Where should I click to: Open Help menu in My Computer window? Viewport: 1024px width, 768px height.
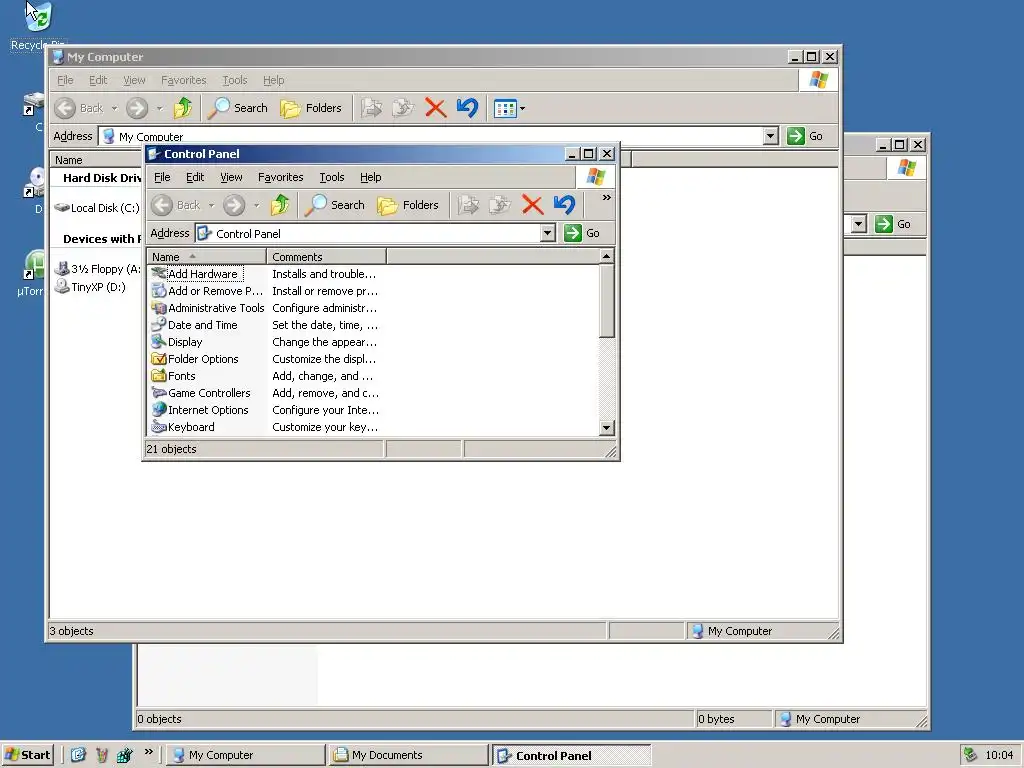274,80
